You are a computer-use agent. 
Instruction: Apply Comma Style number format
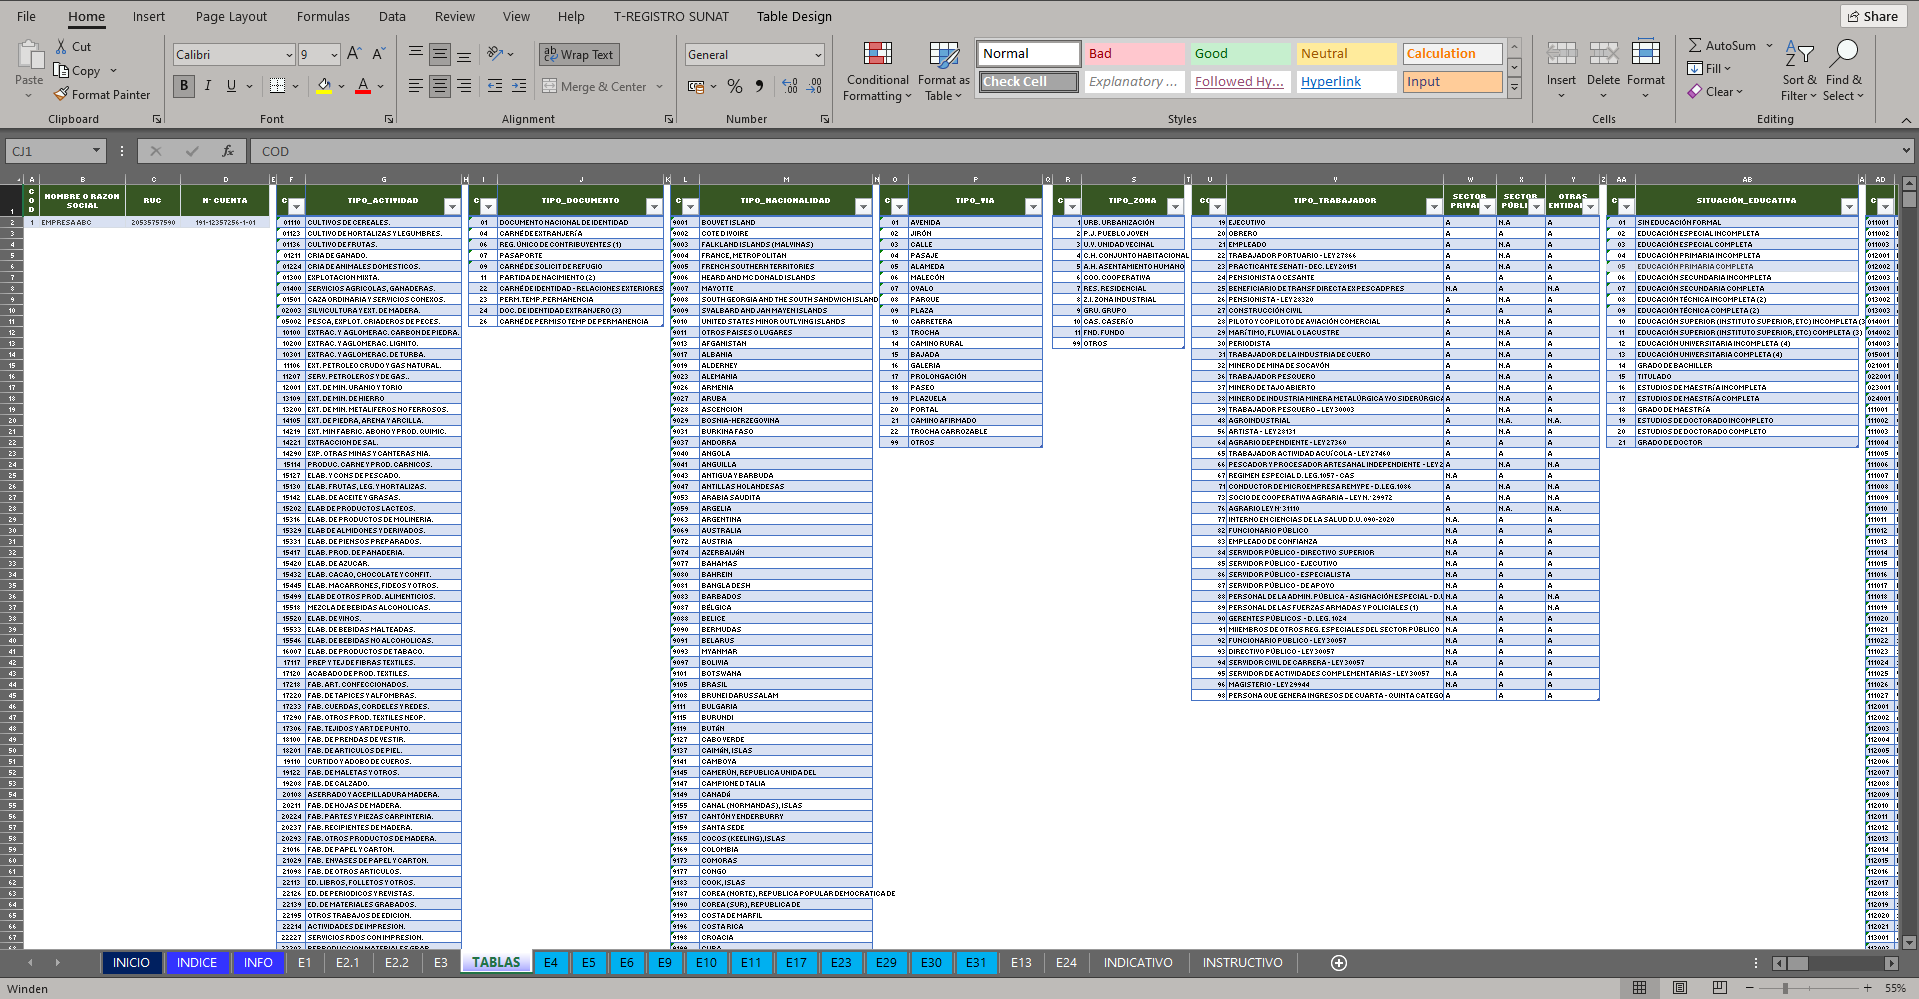pyautogui.click(x=759, y=86)
